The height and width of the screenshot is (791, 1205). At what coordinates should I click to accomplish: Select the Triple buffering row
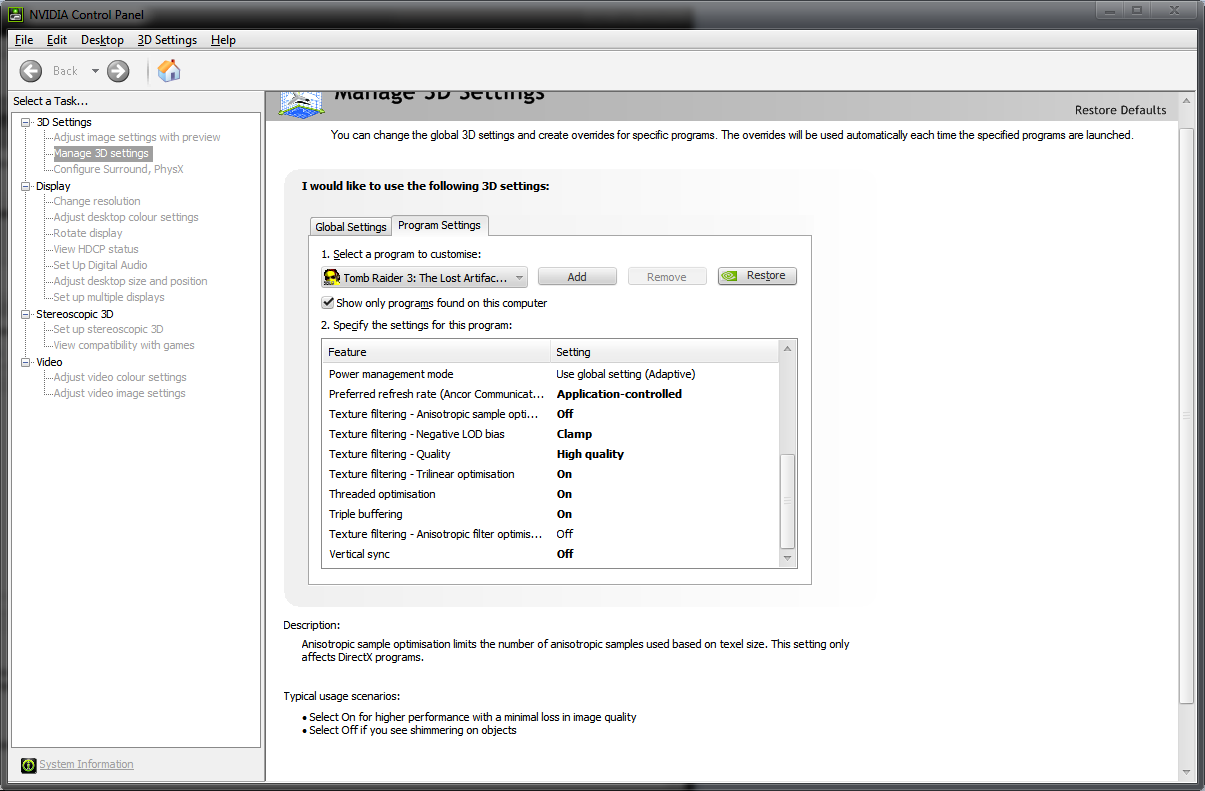pyautogui.click(x=550, y=514)
